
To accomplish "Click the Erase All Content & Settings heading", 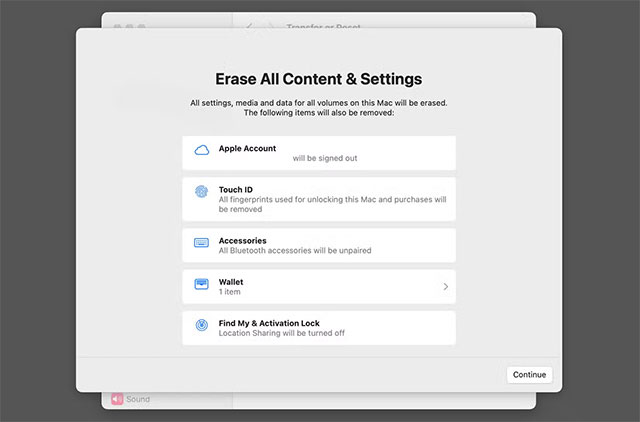I will click(x=319, y=79).
